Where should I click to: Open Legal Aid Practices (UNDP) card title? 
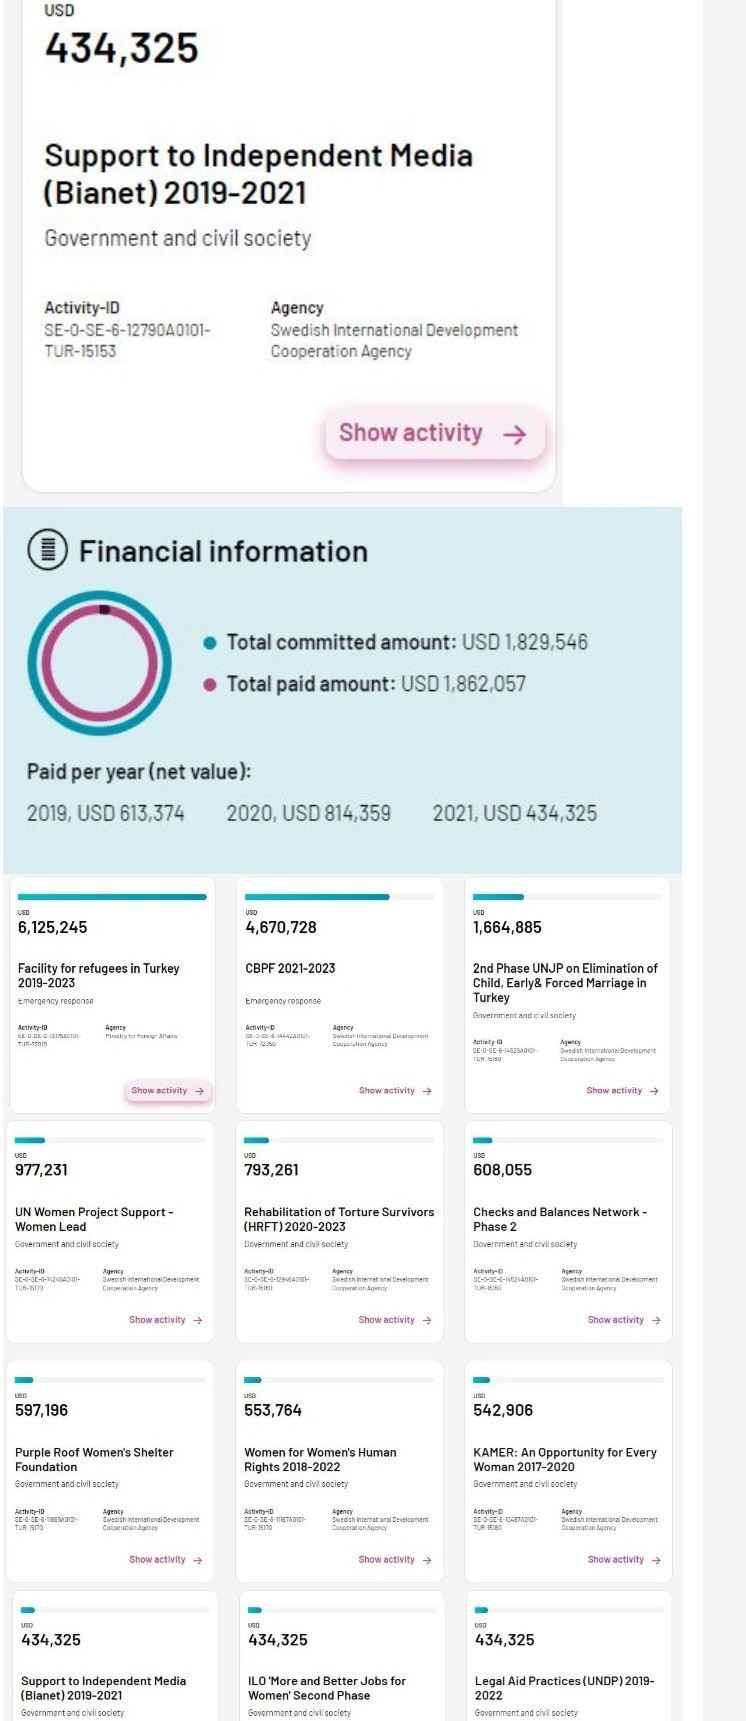564,1688
